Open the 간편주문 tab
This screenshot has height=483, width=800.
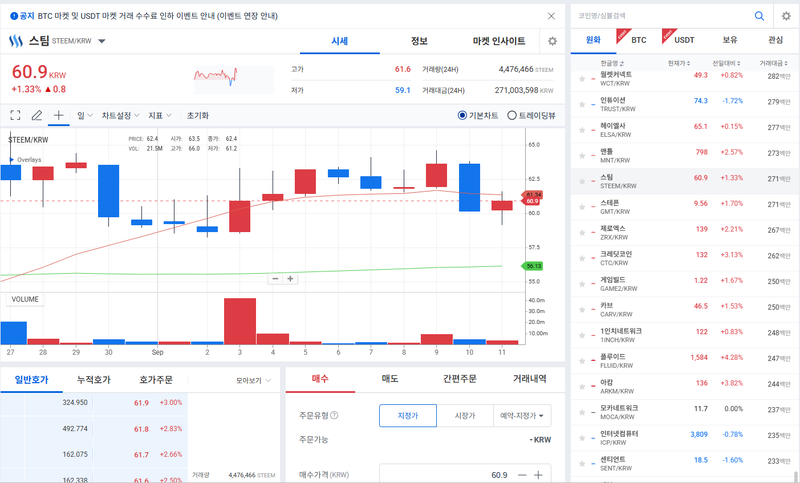460,379
